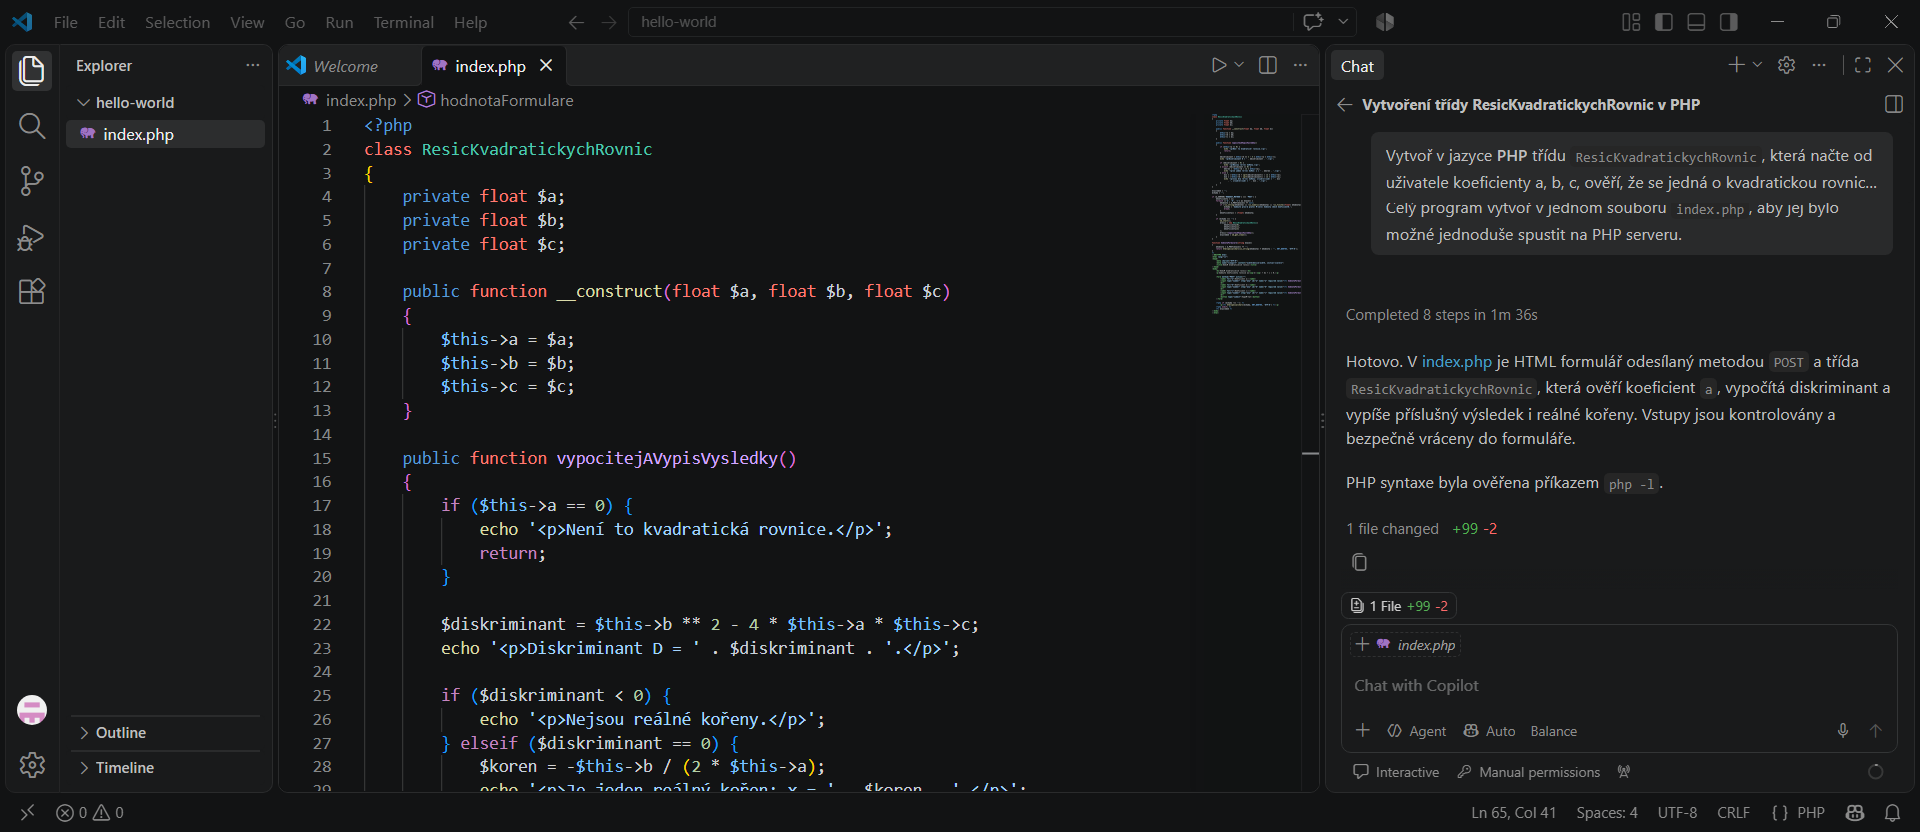The height and width of the screenshot is (832, 1920).
Task: Close the index.php editor tab
Action: coord(546,65)
